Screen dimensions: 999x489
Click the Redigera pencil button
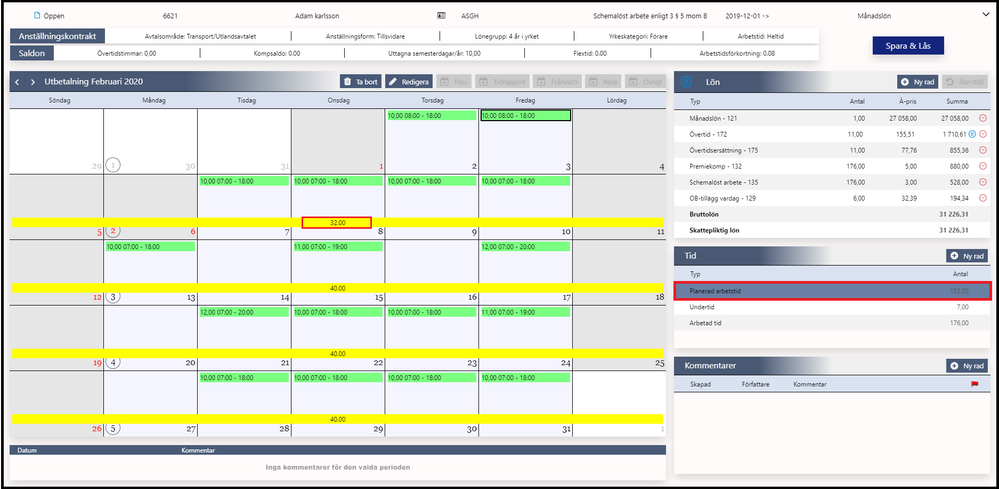pyautogui.click(x=408, y=82)
